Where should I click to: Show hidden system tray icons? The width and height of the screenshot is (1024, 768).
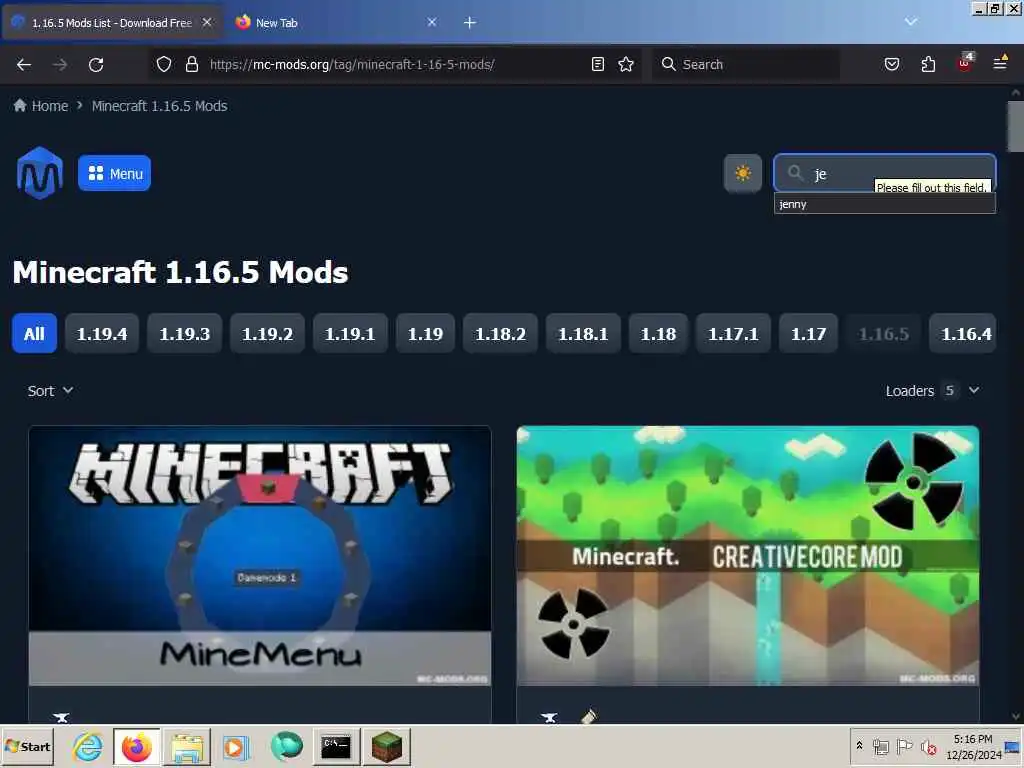tap(859, 746)
